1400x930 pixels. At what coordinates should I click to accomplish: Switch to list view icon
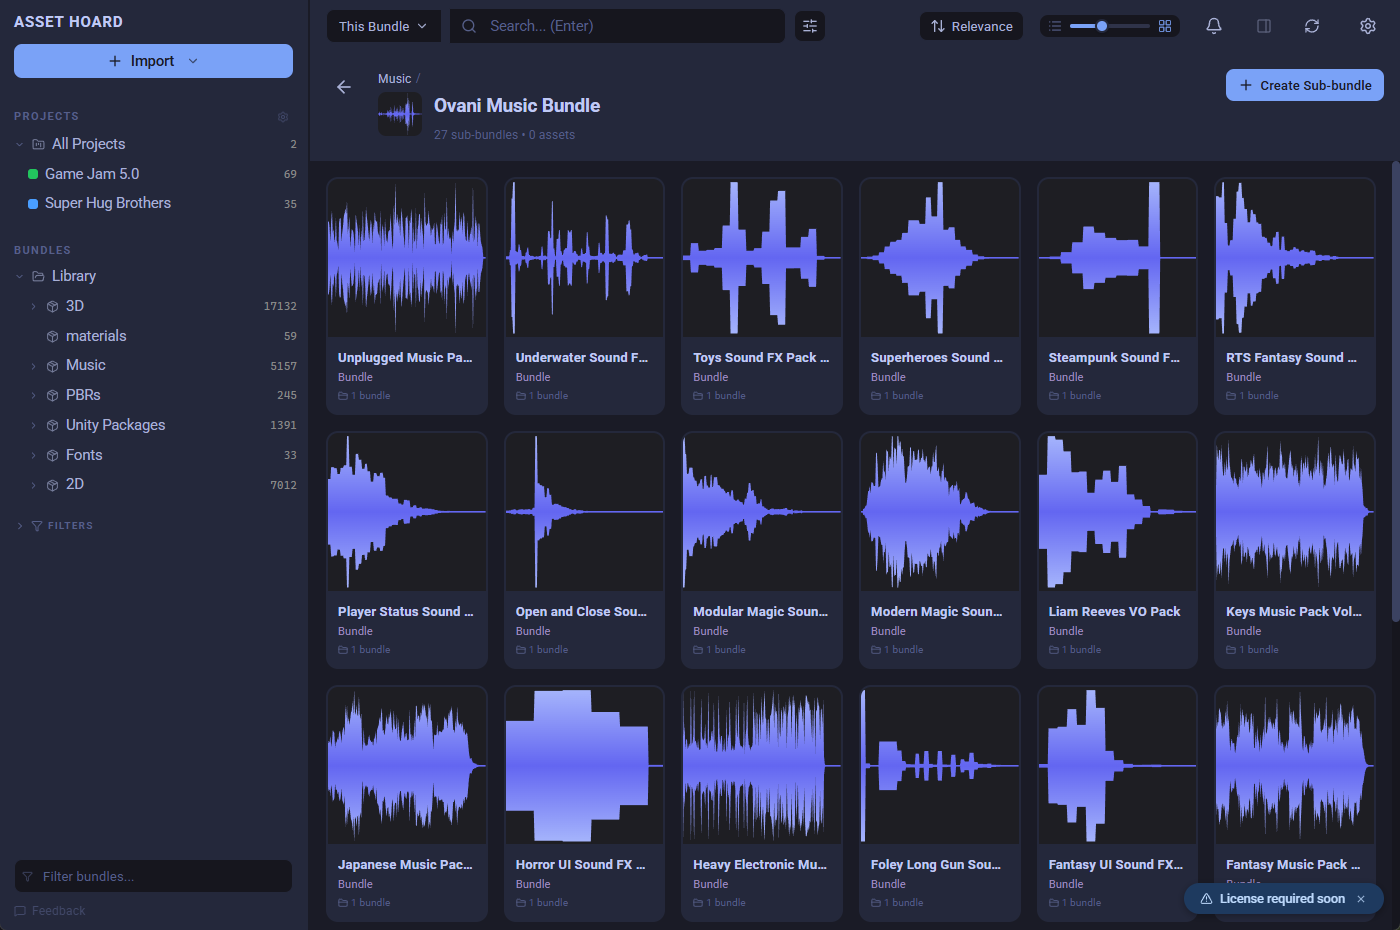1055,26
